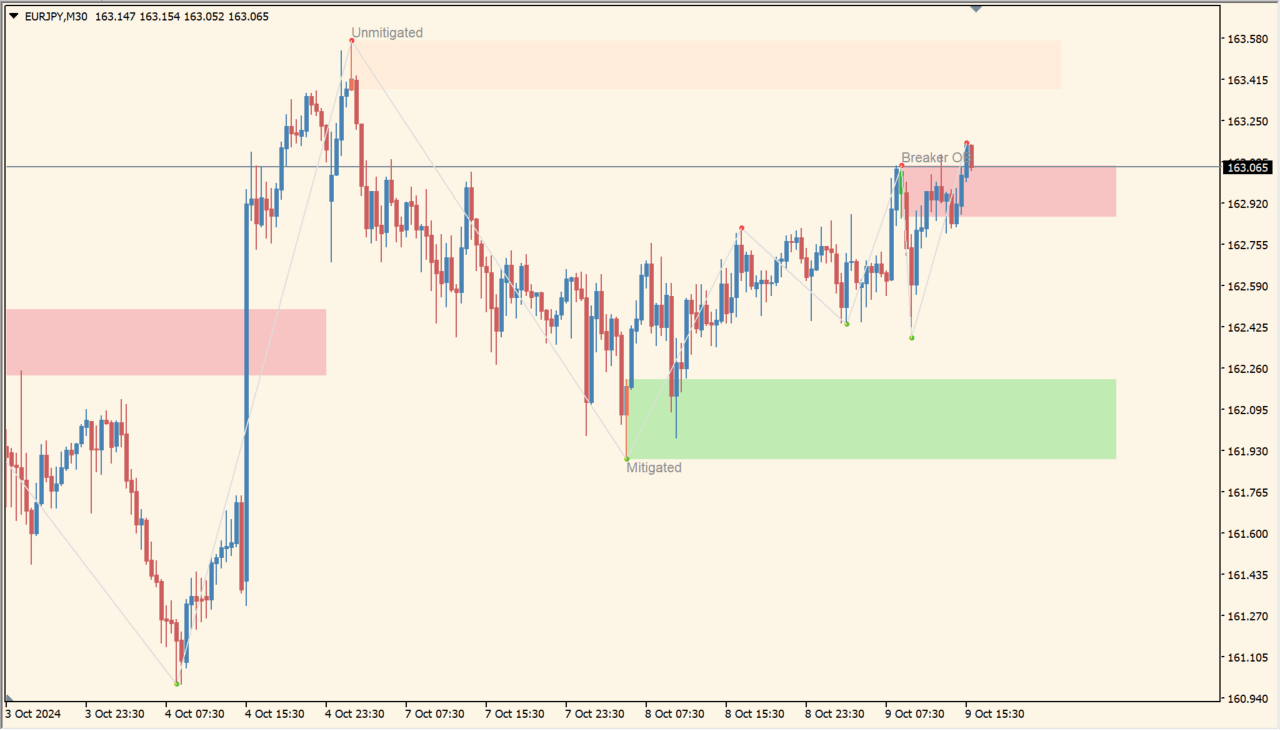Select the green swing-low dot at chart bottom
This screenshot has width=1280, height=730.
pyautogui.click(x=177, y=684)
